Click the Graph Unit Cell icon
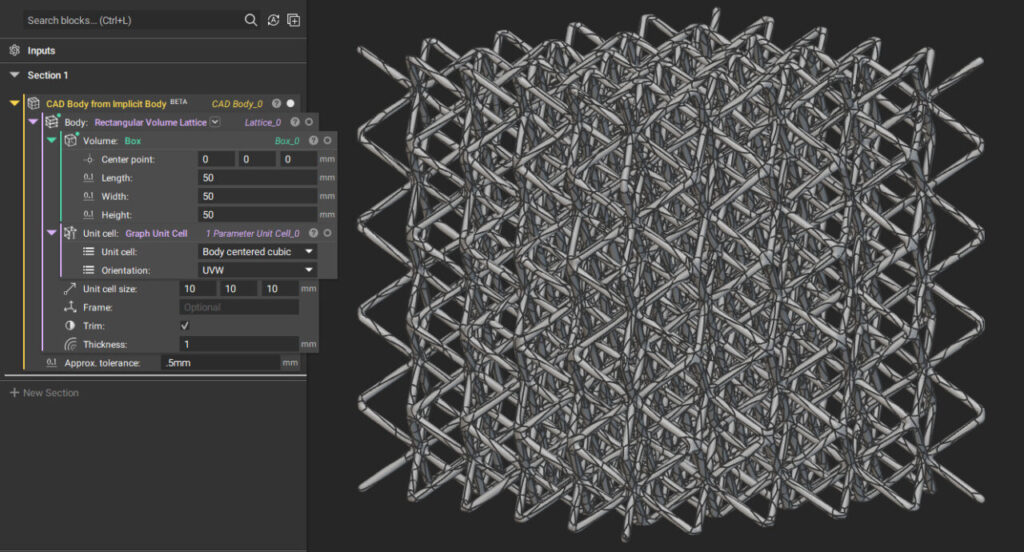This screenshot has width=1024, height=552. [x=71, y=233]
